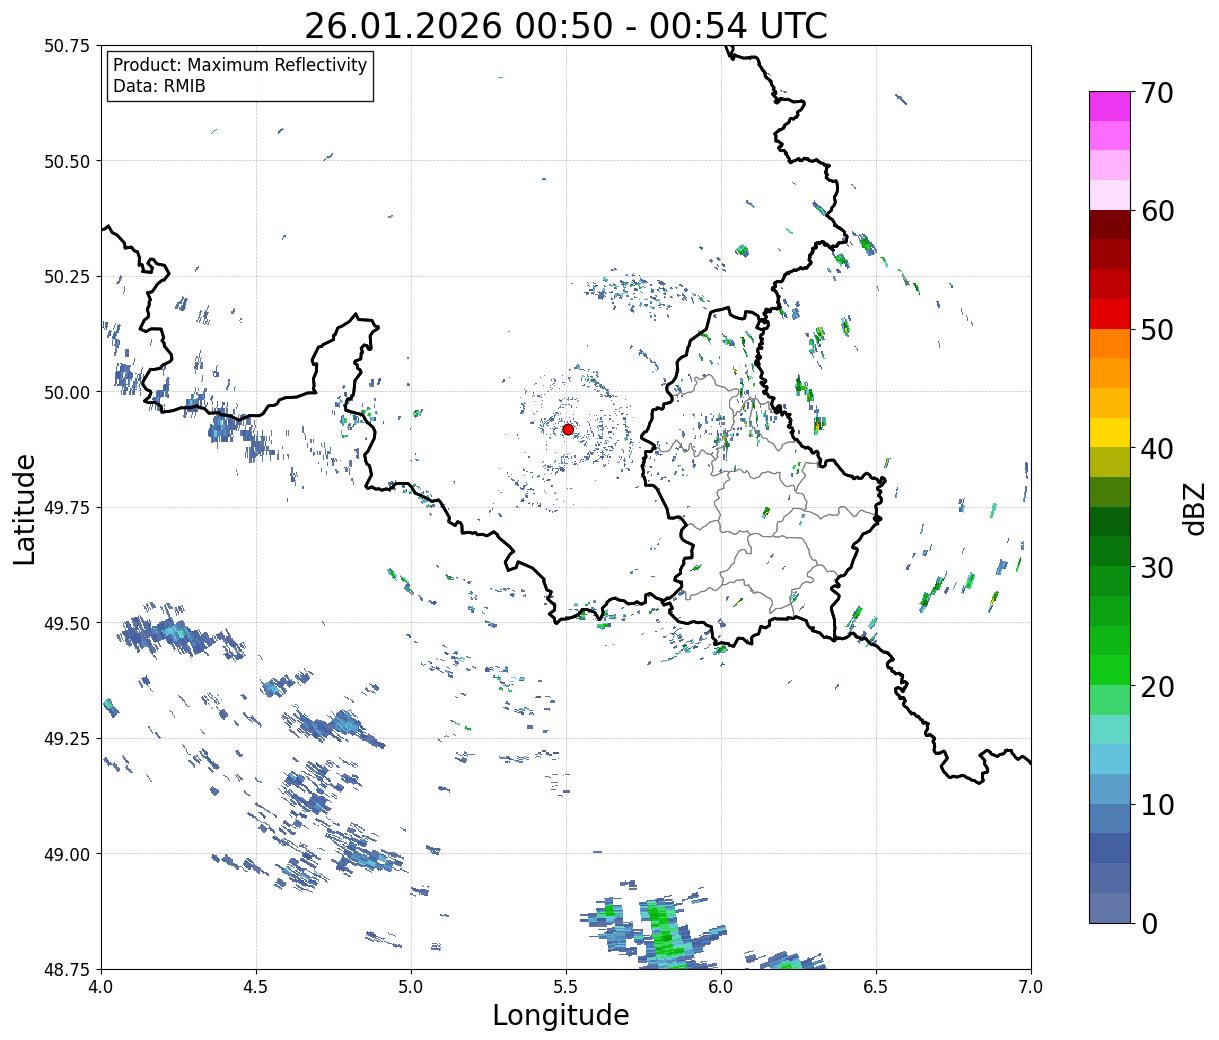
Task: Click the colorbar tick label 50
Action: point(1157,330)
